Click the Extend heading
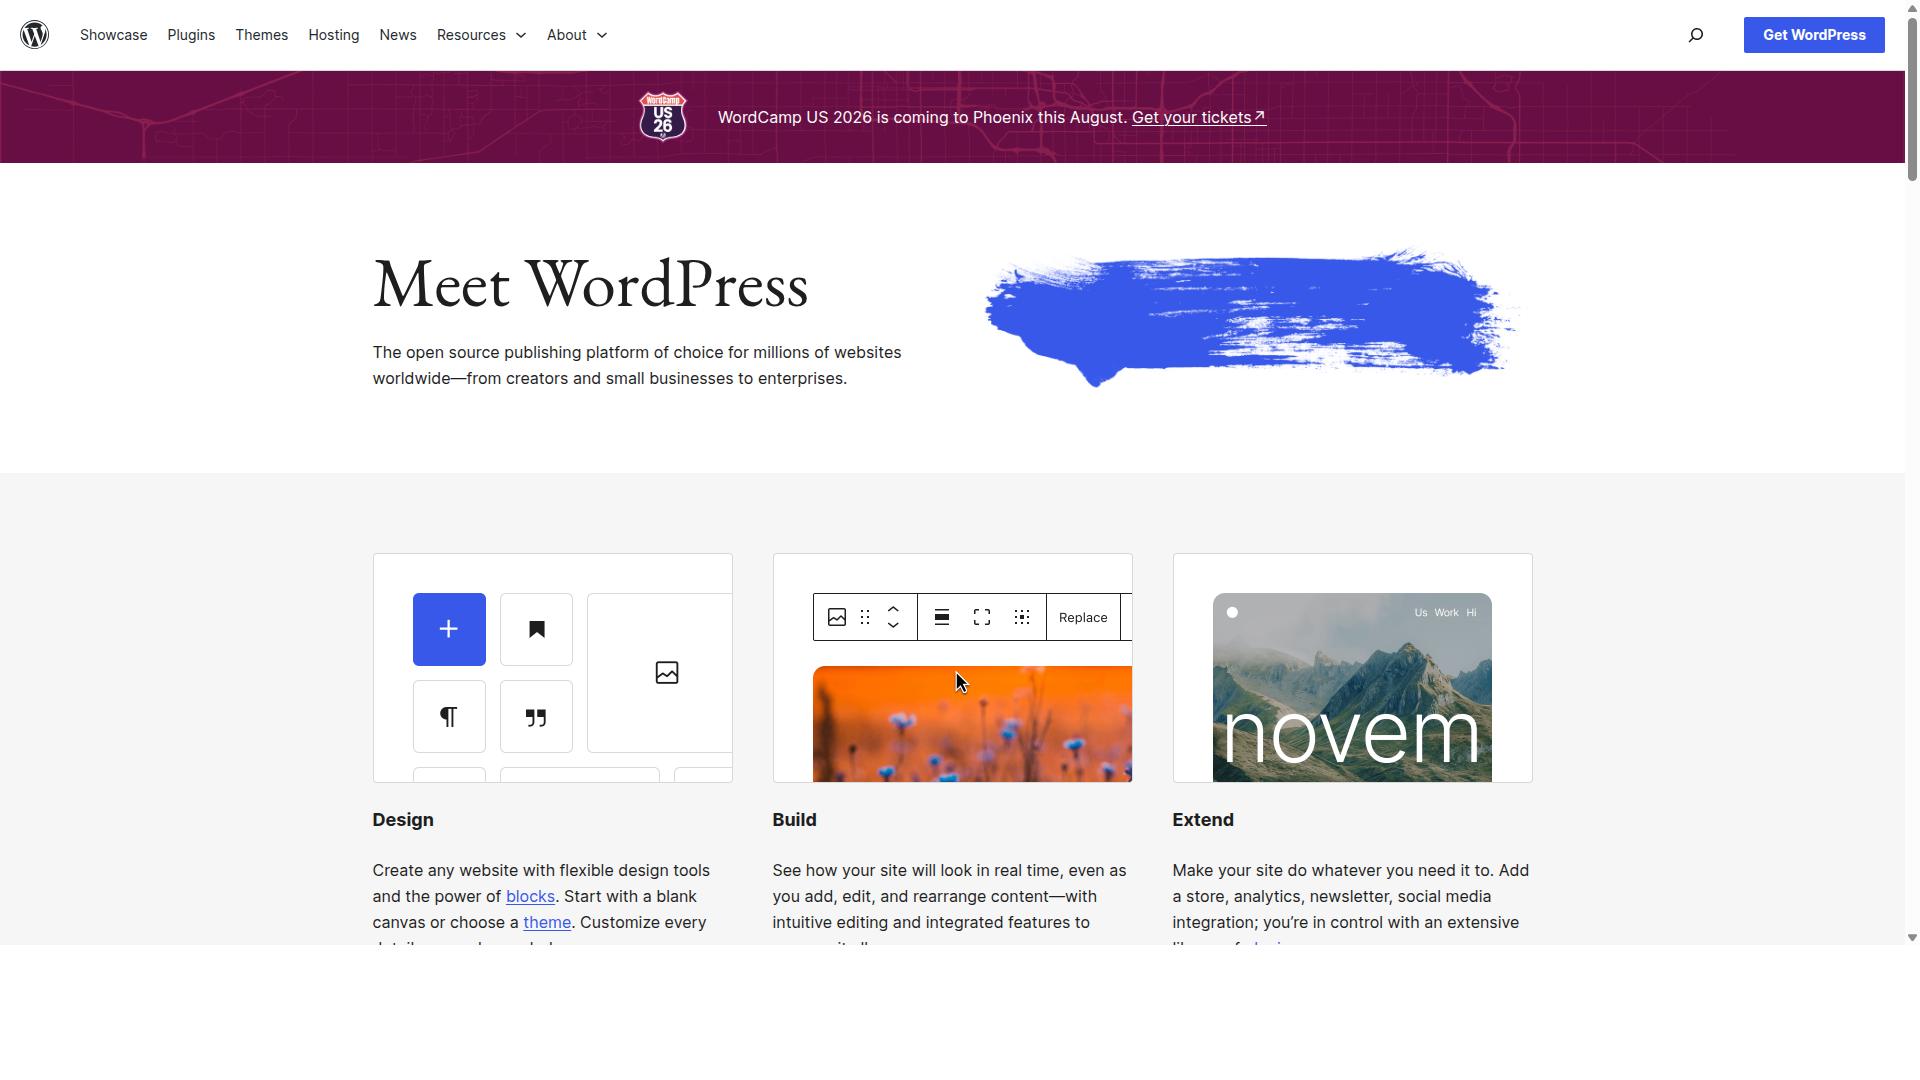The image size is (1920, 1080). coord(1203,820)
